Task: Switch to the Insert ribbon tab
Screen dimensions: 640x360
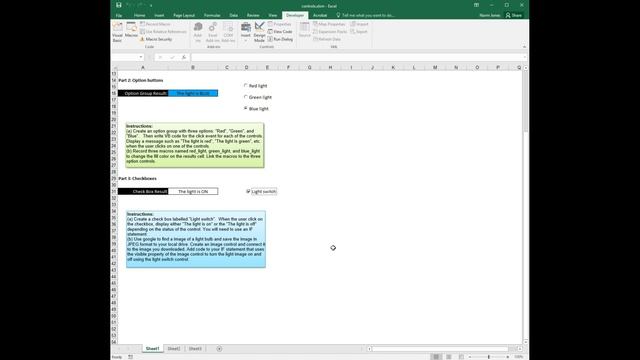Action: [x=159, y=15]
